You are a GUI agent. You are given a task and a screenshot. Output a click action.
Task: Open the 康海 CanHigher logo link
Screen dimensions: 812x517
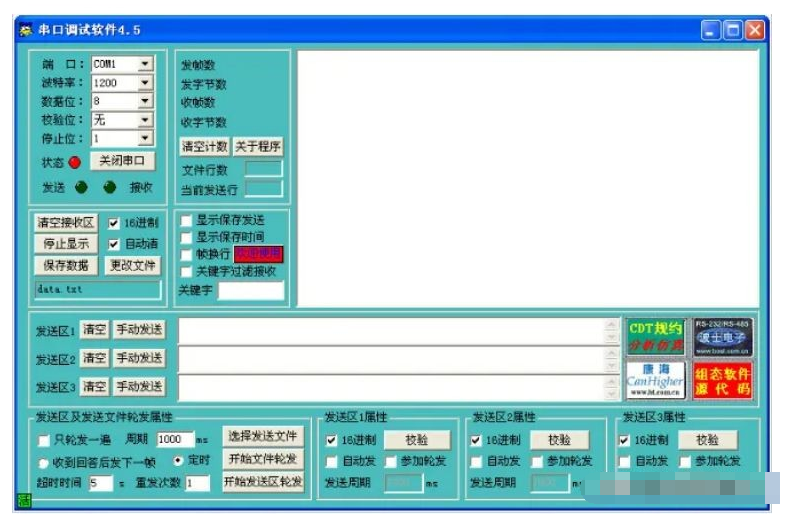(x=656, y=380)
